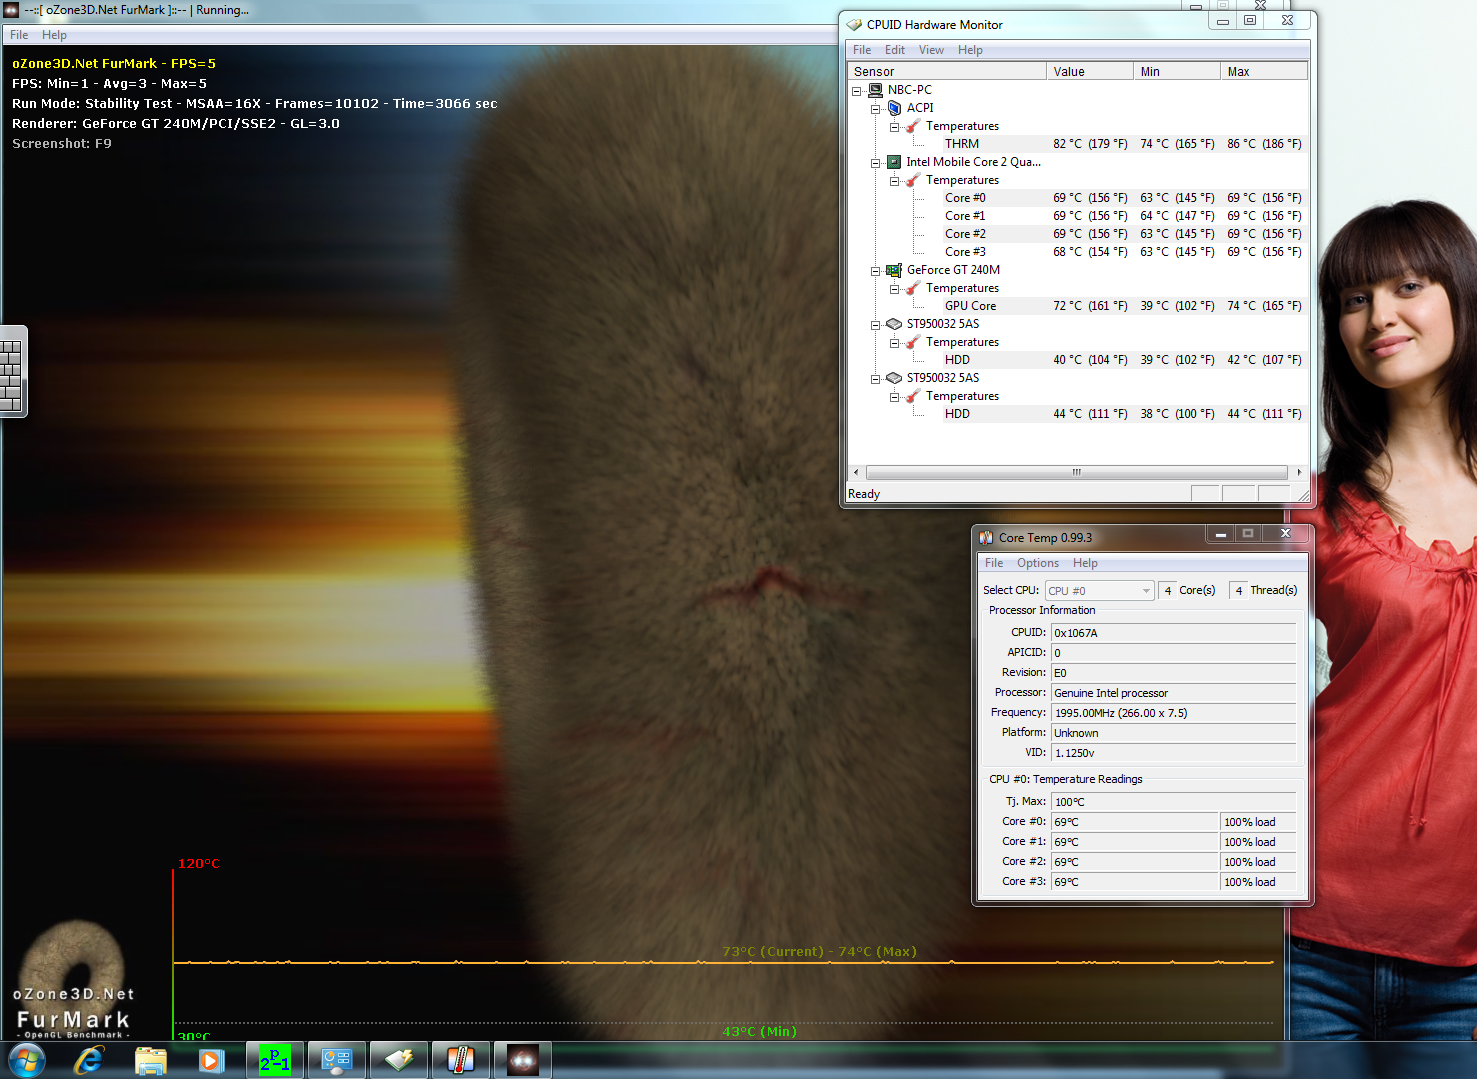
Task: Click the VID value 1.1250v
Action: coord(1174,753)
